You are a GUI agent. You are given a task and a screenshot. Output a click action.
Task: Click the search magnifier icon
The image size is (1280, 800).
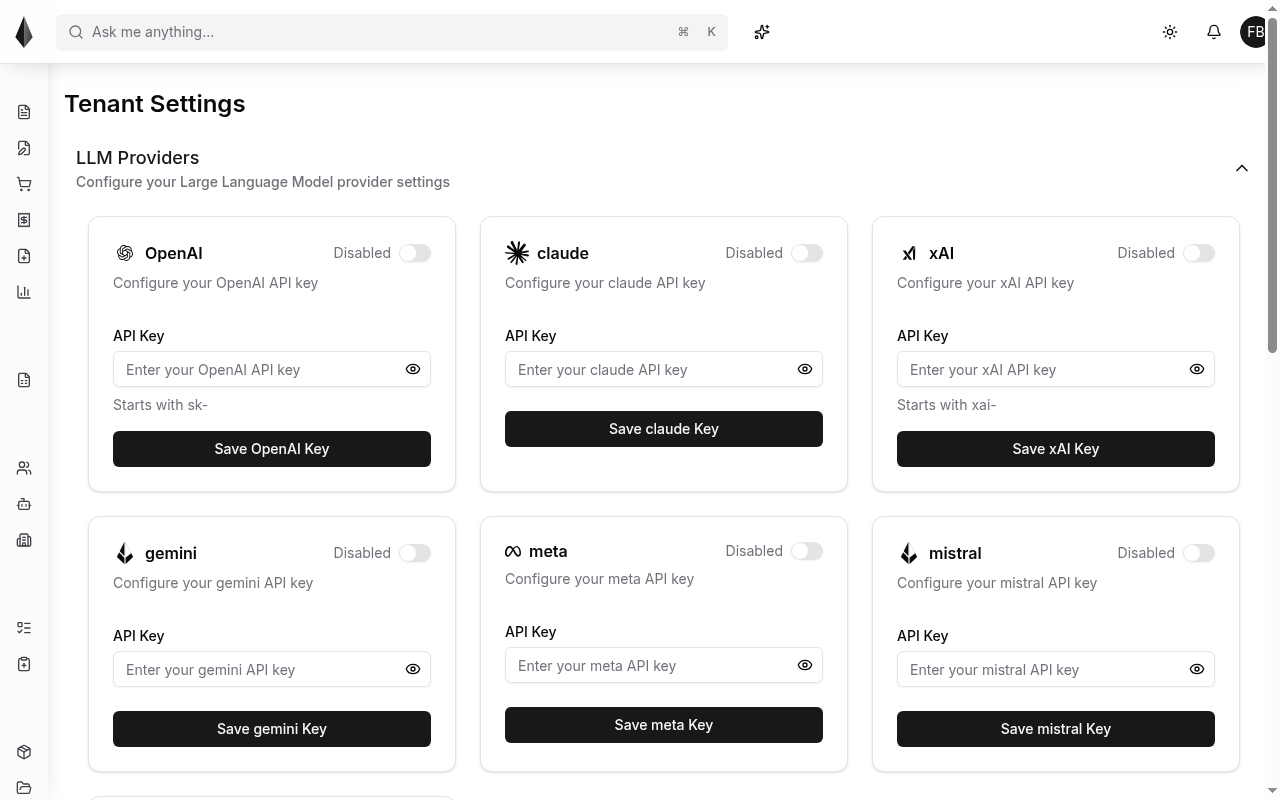click(76, 32)
